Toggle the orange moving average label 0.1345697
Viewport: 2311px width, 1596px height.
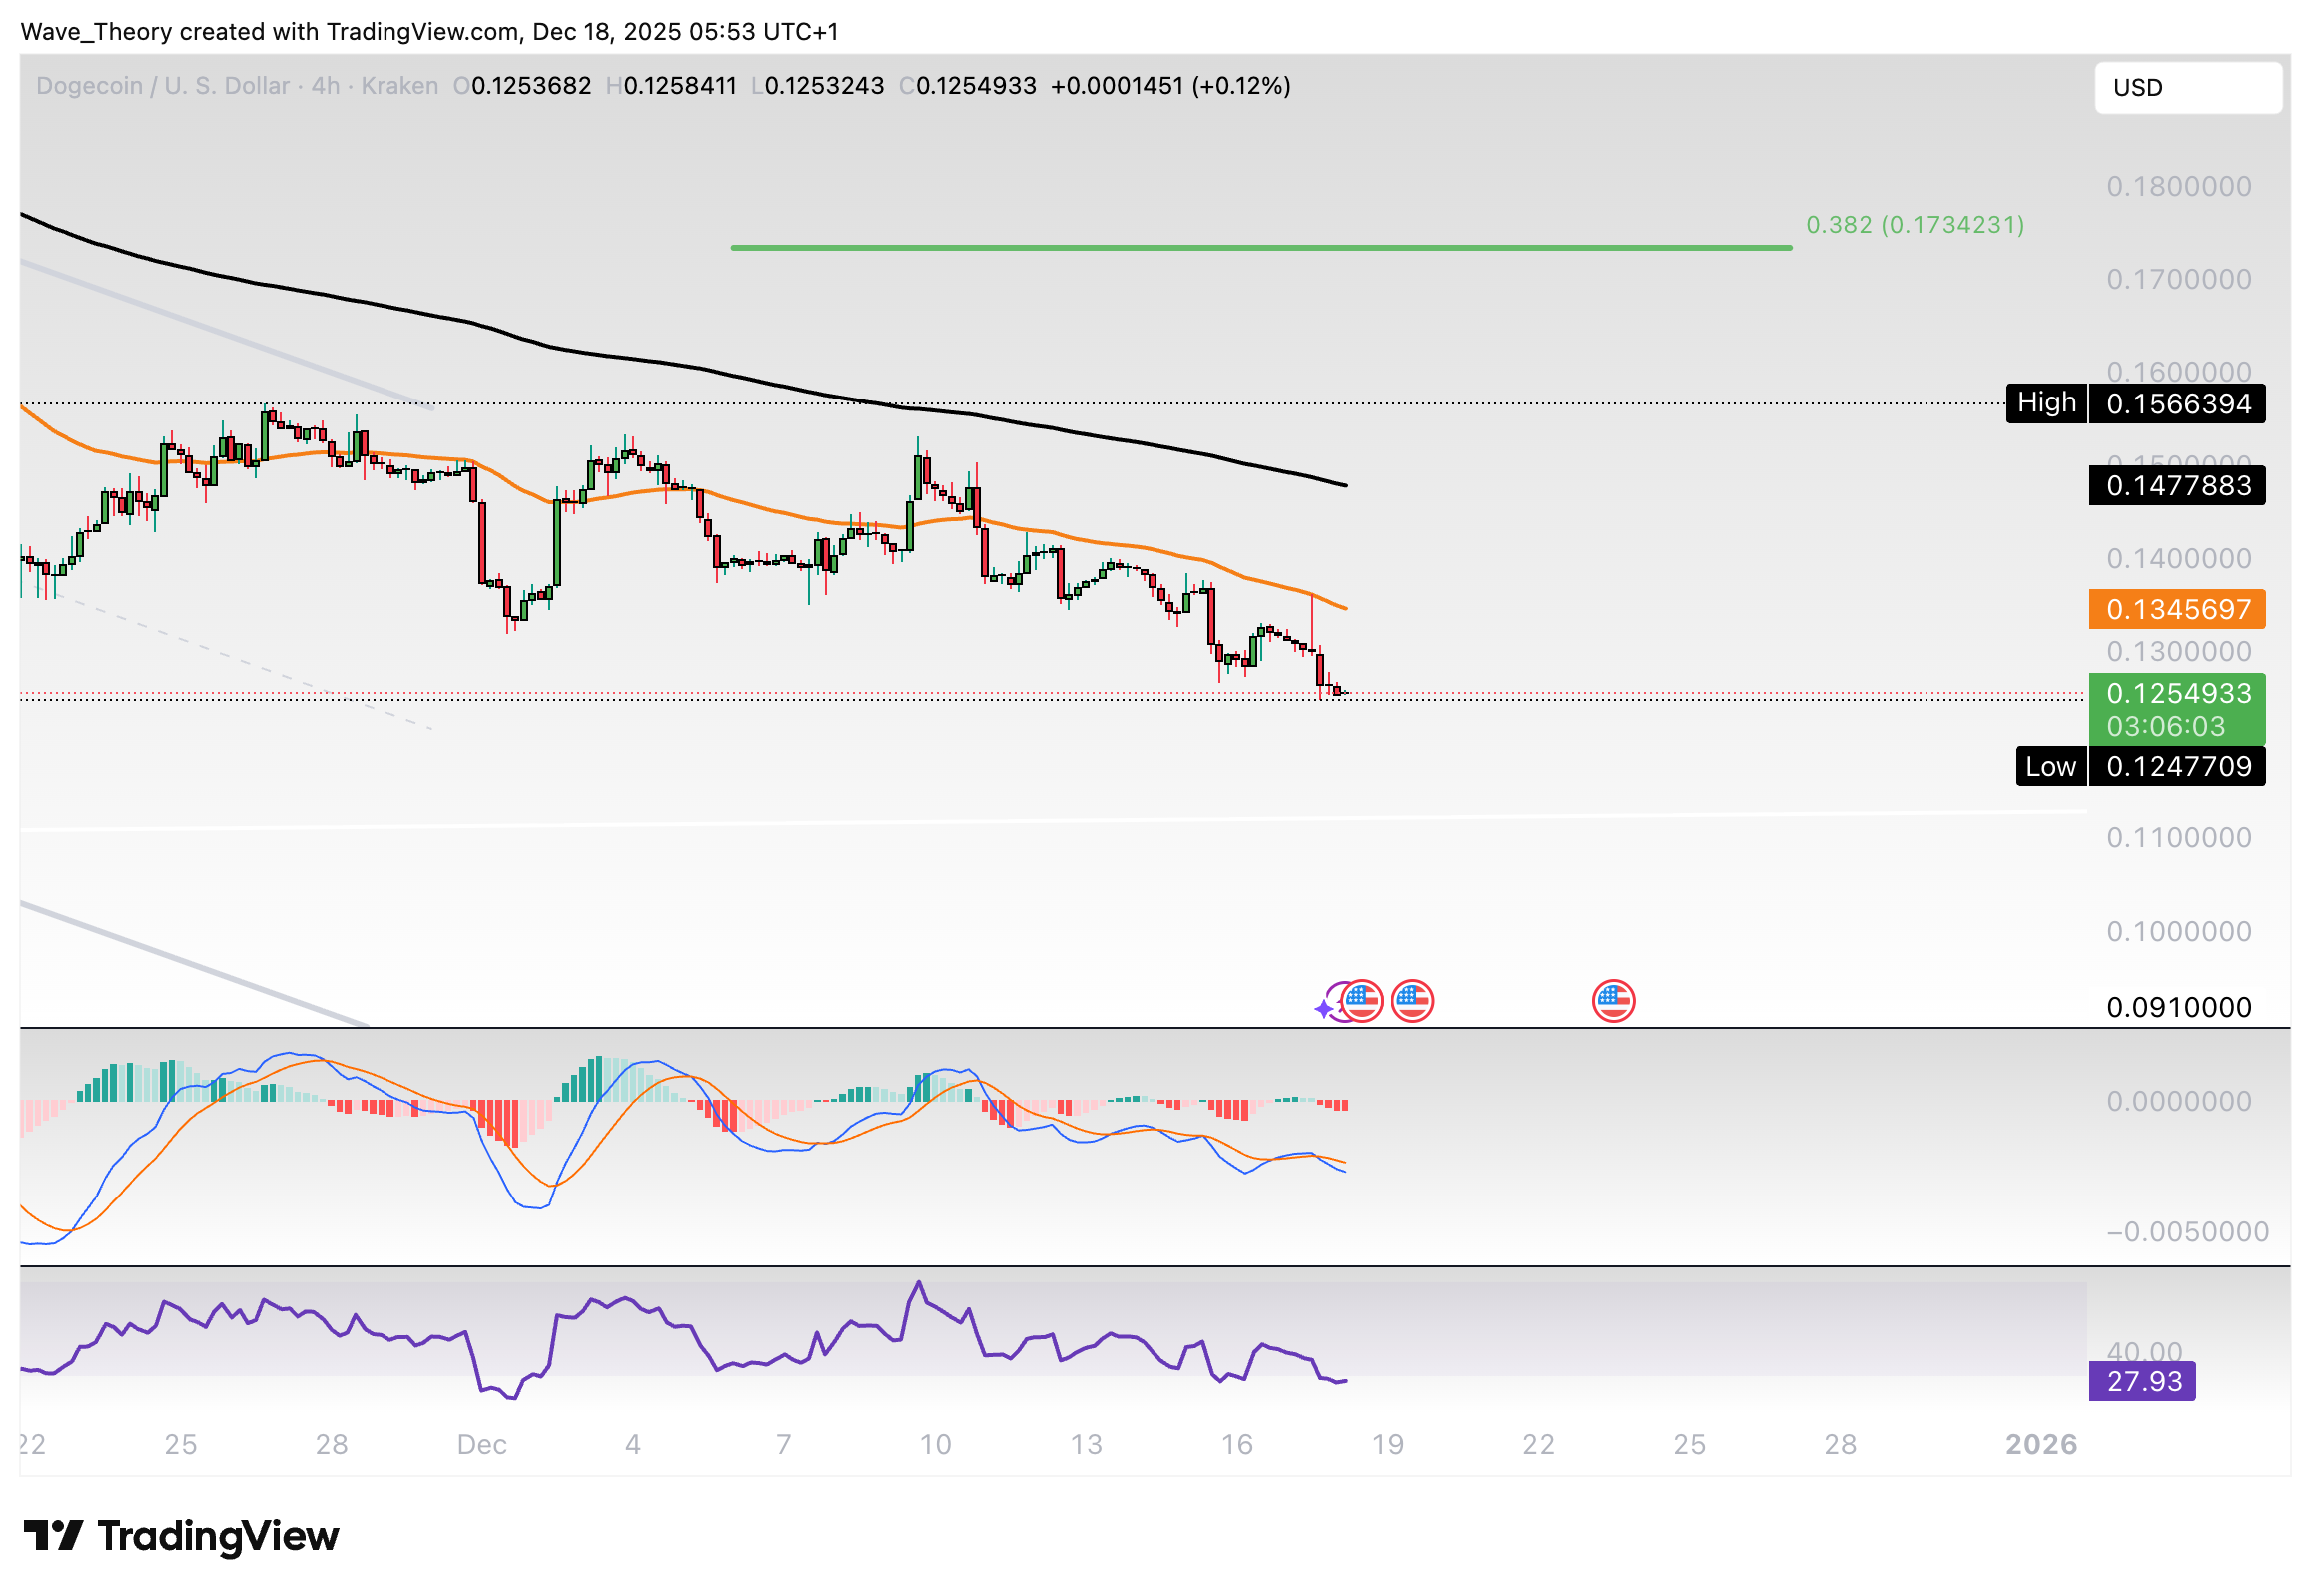point(2177,609)
